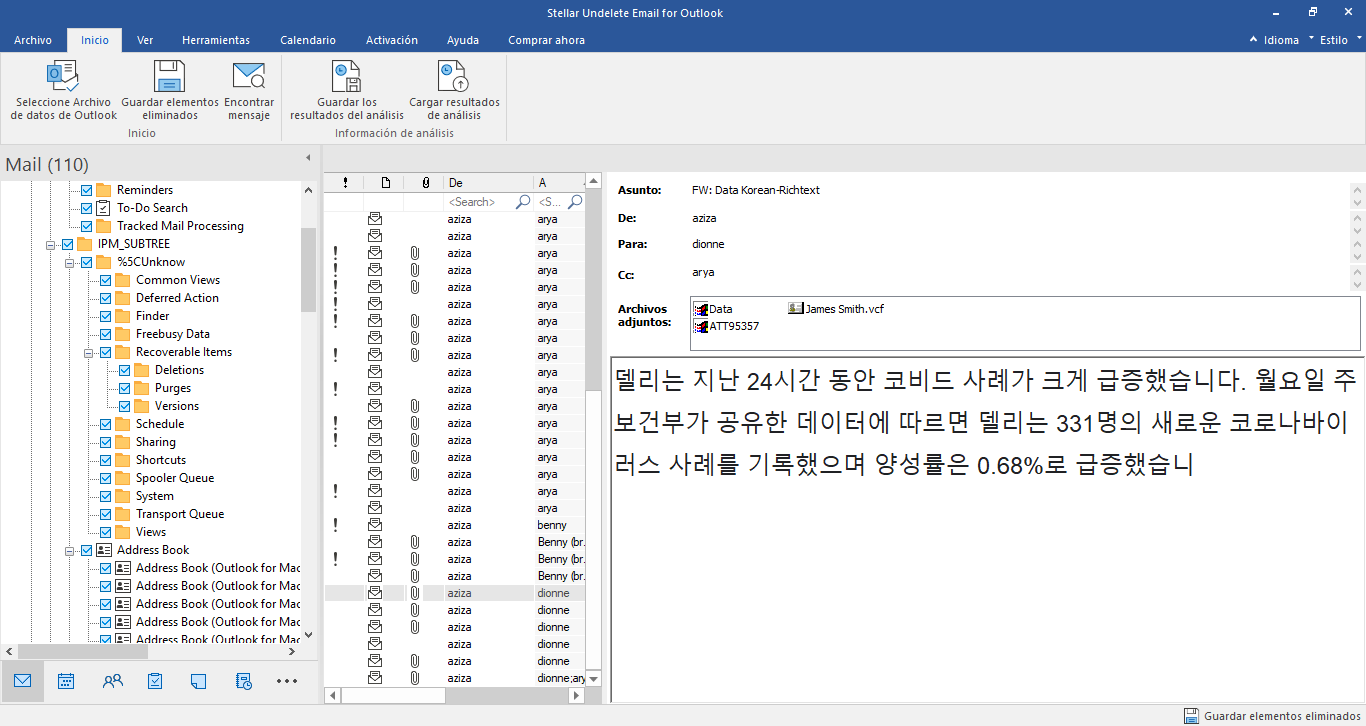This screenshot has height=726, width=1366.
Task: Switch to Calendario tab
Action: point(308,40)
